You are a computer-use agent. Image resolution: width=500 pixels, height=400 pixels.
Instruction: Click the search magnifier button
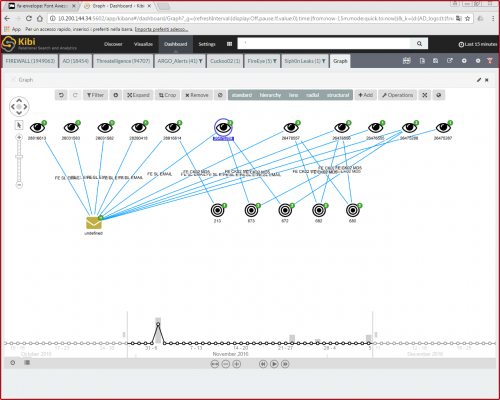(x=419, y=44)
